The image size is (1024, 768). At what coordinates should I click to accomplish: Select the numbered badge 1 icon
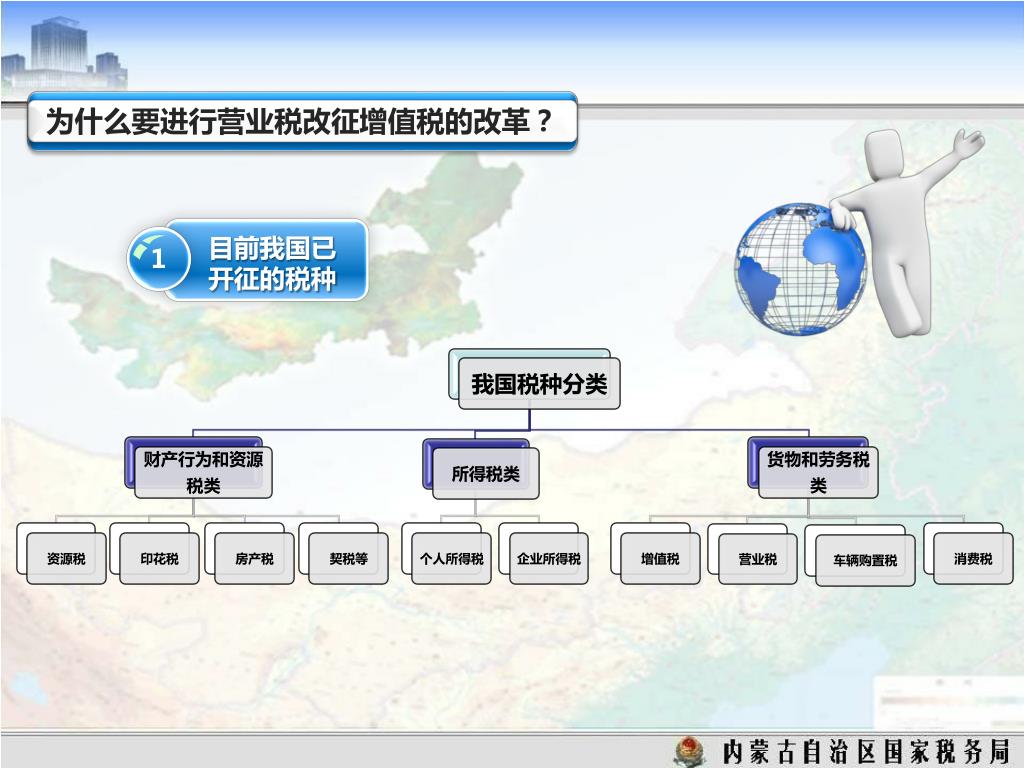[x=158, y=259]
